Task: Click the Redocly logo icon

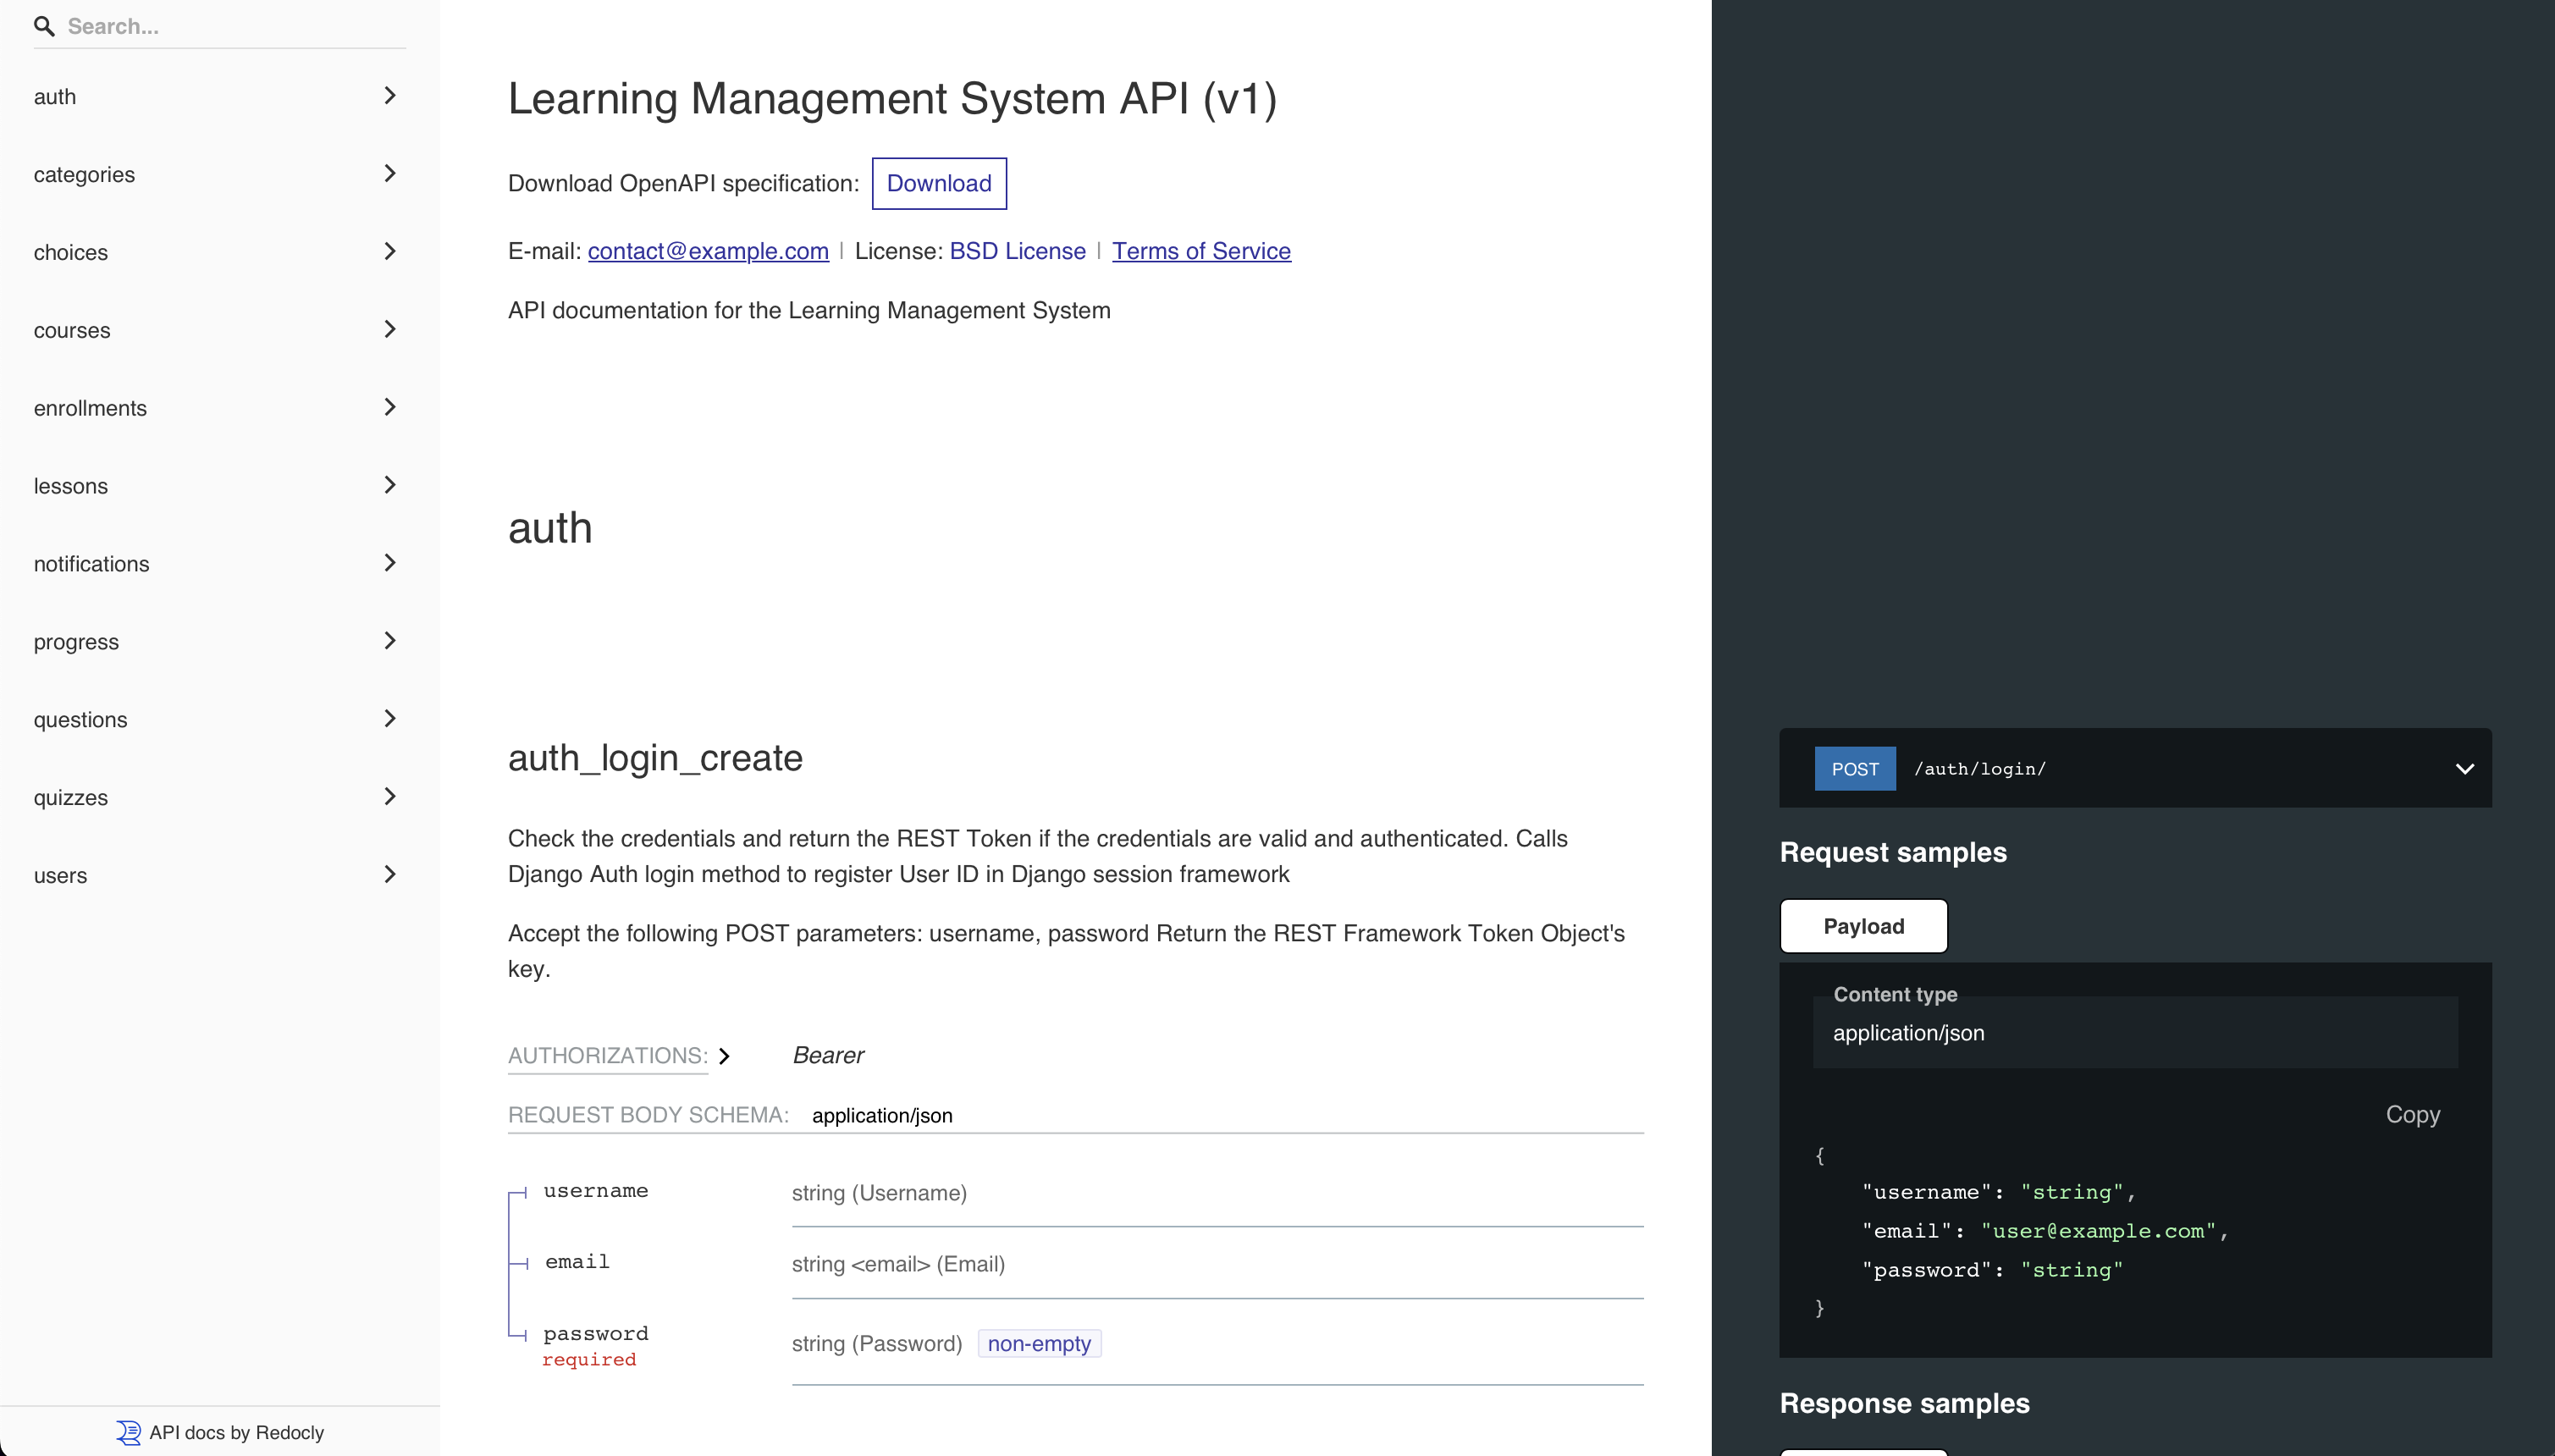Action: [x=128, y=1432]
